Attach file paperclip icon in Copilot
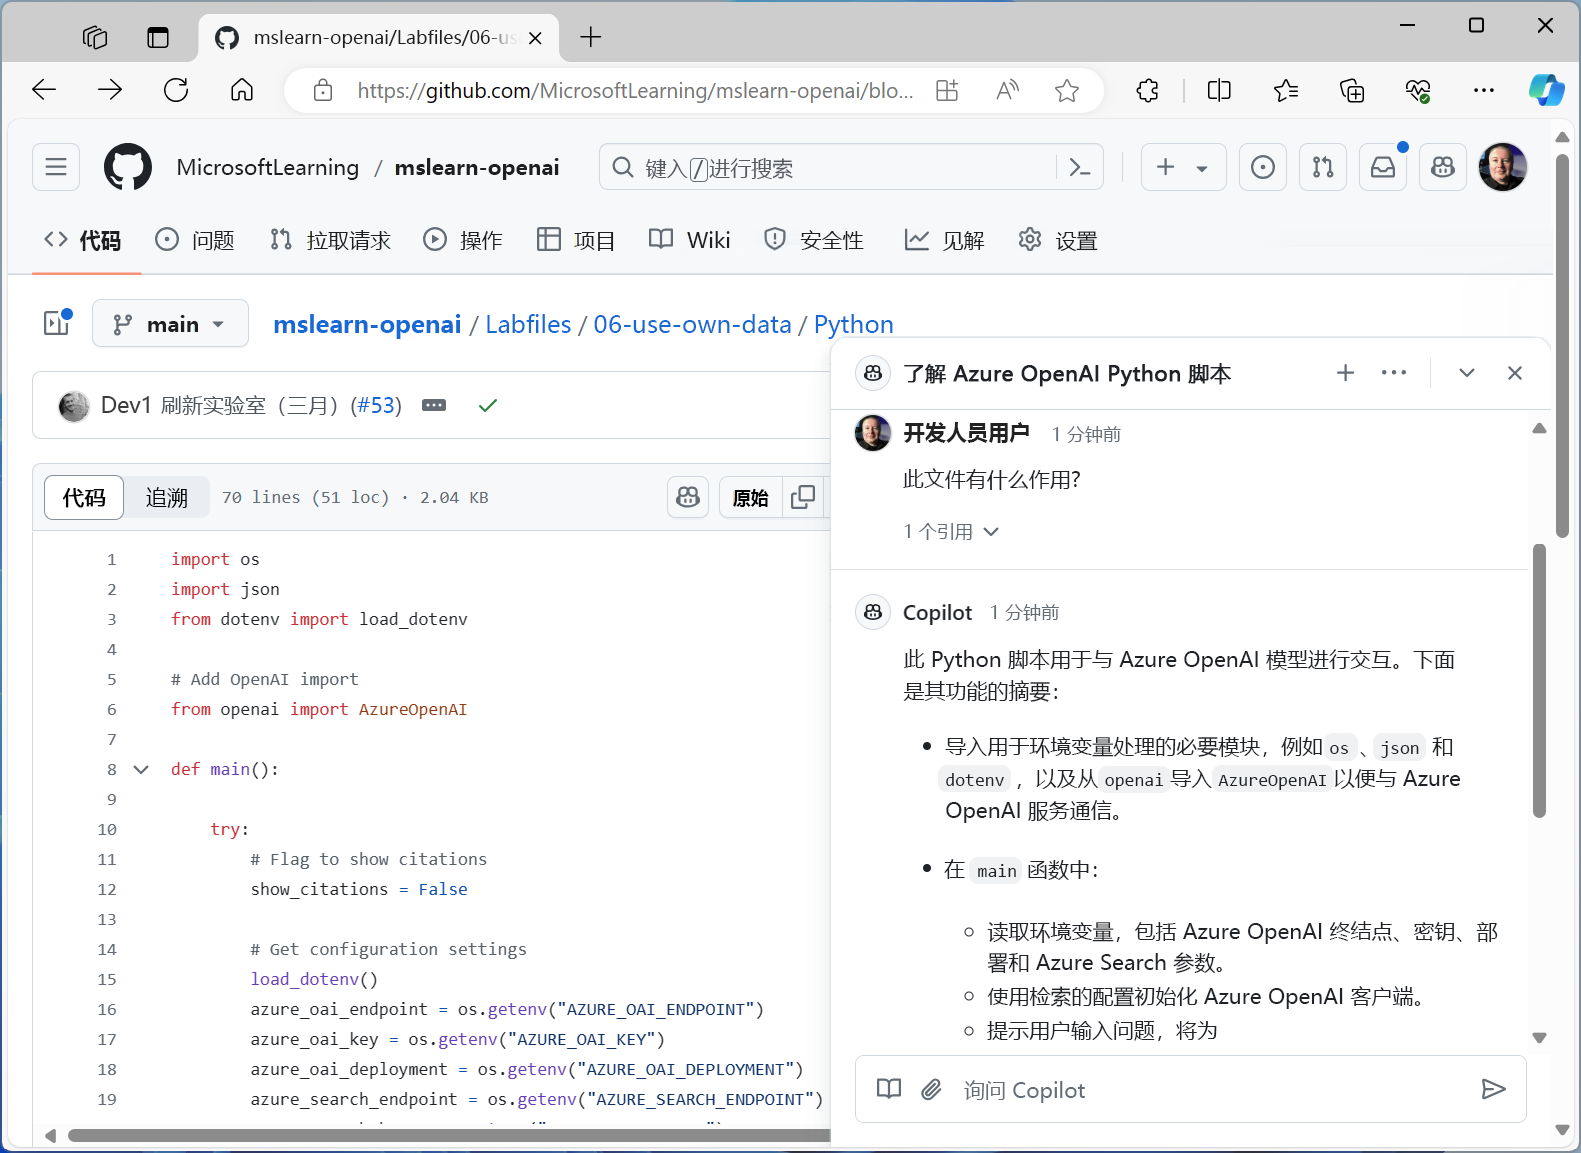The height and width of the screenshot is (1153, 1581). coord(931,1089)
